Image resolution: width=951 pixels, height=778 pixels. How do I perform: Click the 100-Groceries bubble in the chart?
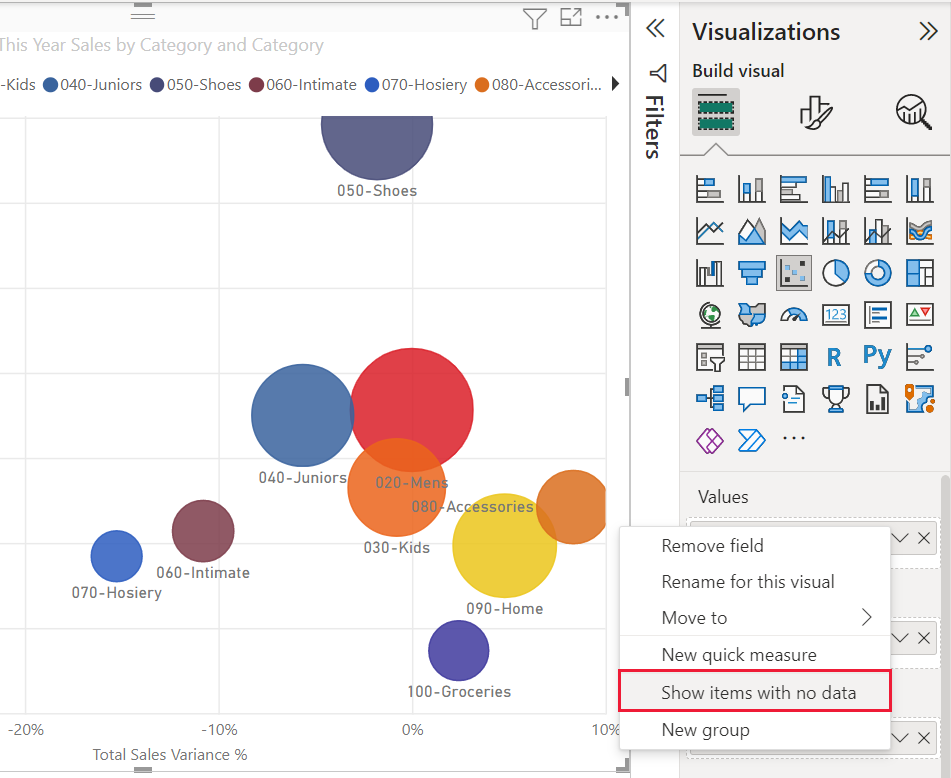click(458, 650)
